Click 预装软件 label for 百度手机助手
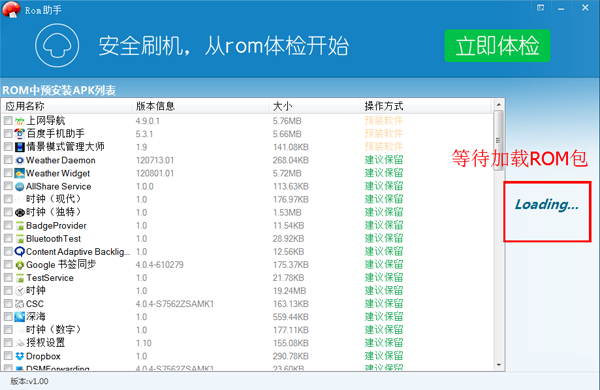Screen dimensions: 600x390 384,134
